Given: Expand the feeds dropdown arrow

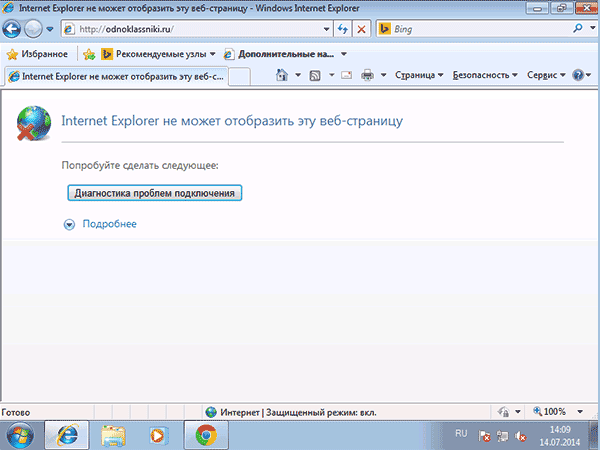Looking at the screenshot, I should click(331, 75).
